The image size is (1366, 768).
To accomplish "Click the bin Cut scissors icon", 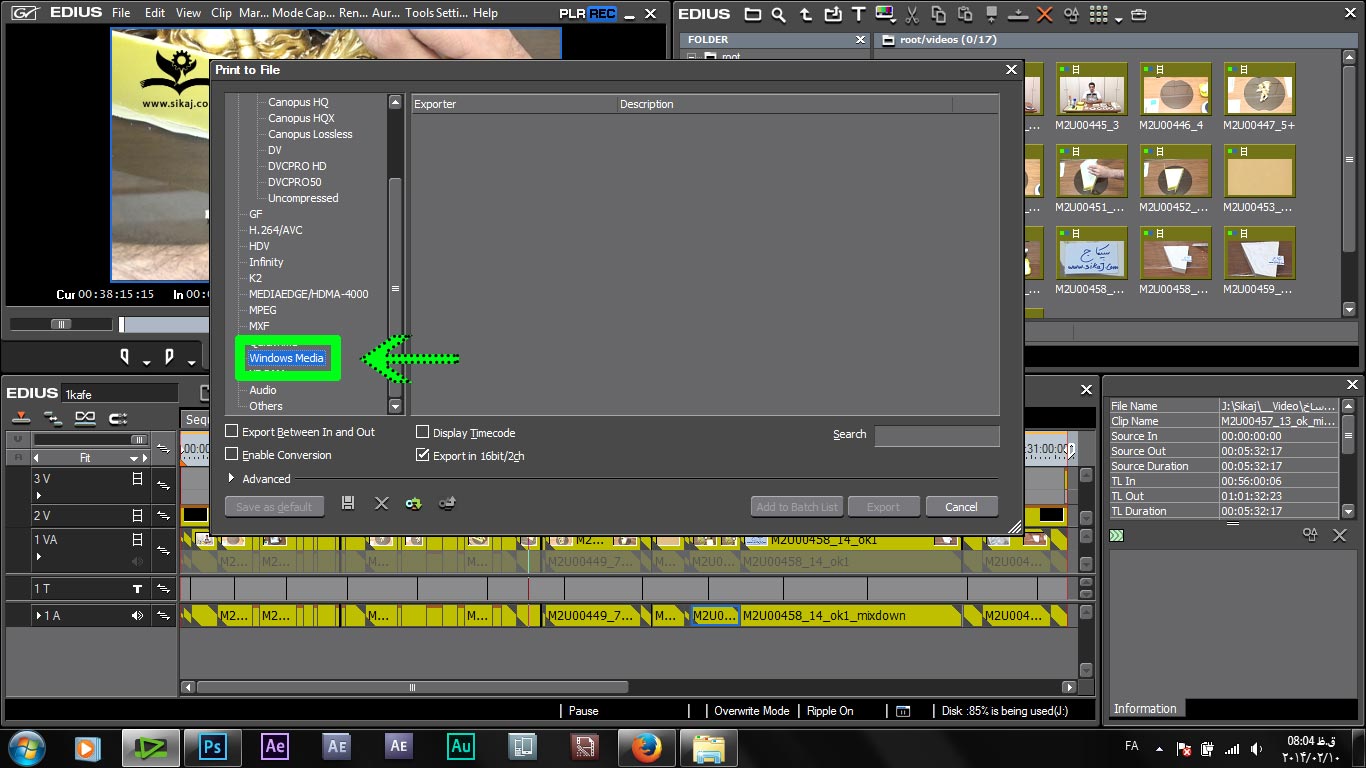I will pos(912,14).
